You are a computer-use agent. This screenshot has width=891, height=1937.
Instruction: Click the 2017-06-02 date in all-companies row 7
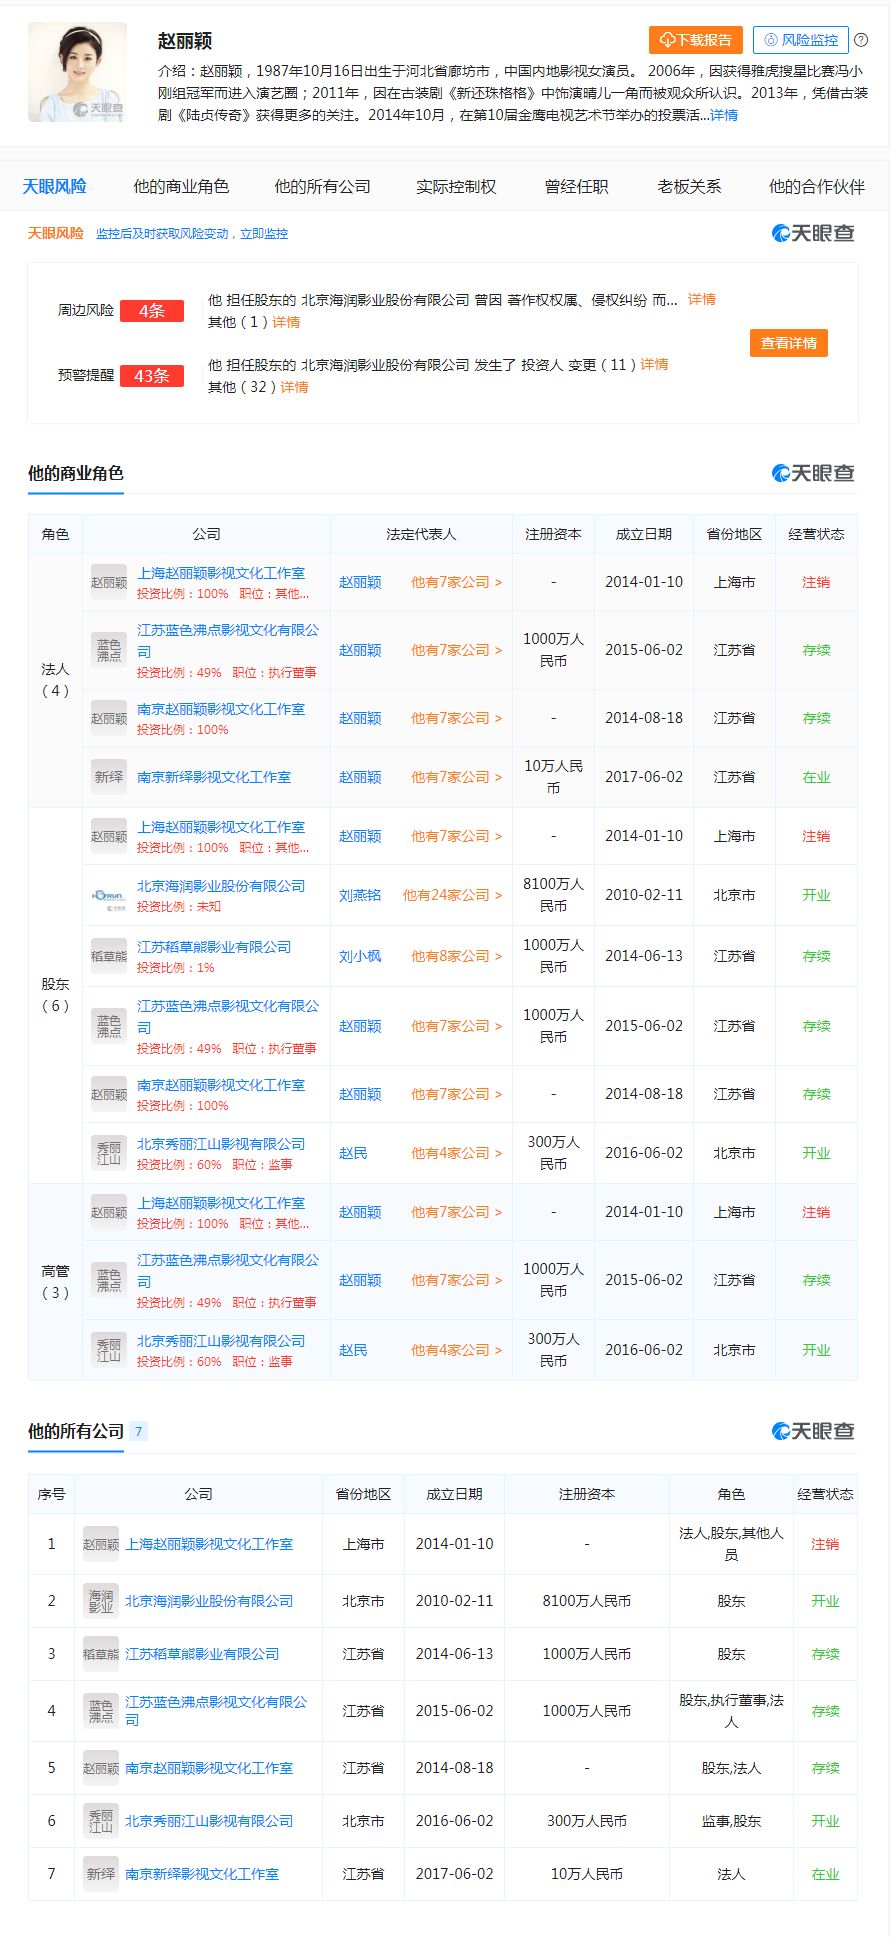tap(455, 1874)
